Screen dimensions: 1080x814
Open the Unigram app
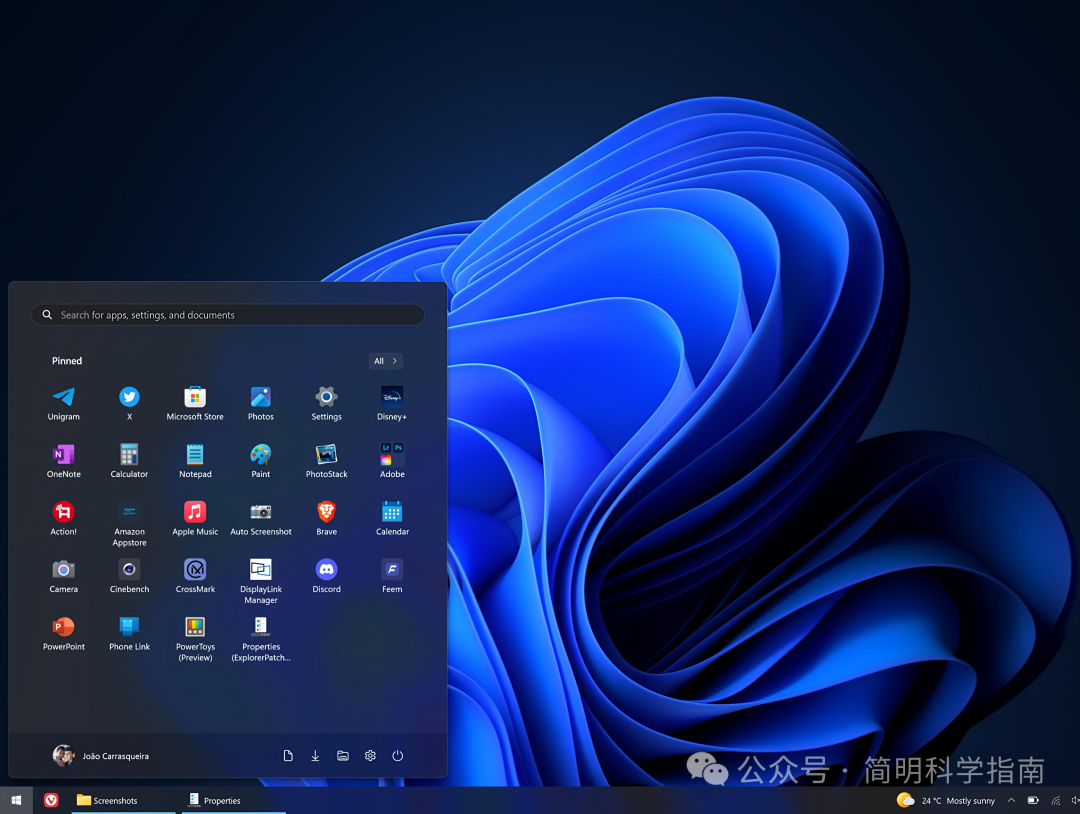(63, 398)
